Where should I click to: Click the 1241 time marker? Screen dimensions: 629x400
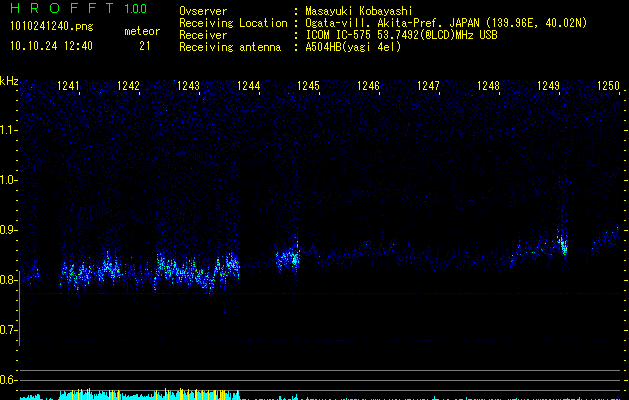click(x=69, y=87)
